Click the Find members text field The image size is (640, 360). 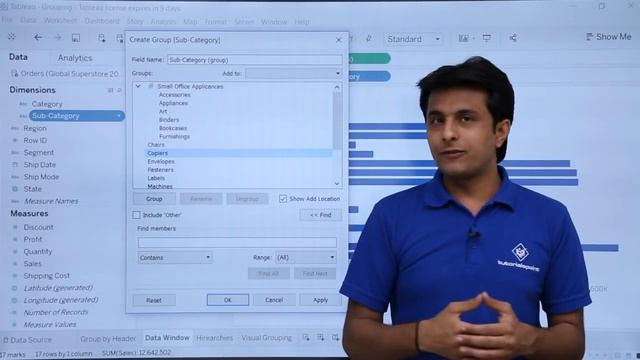point(237,243)
